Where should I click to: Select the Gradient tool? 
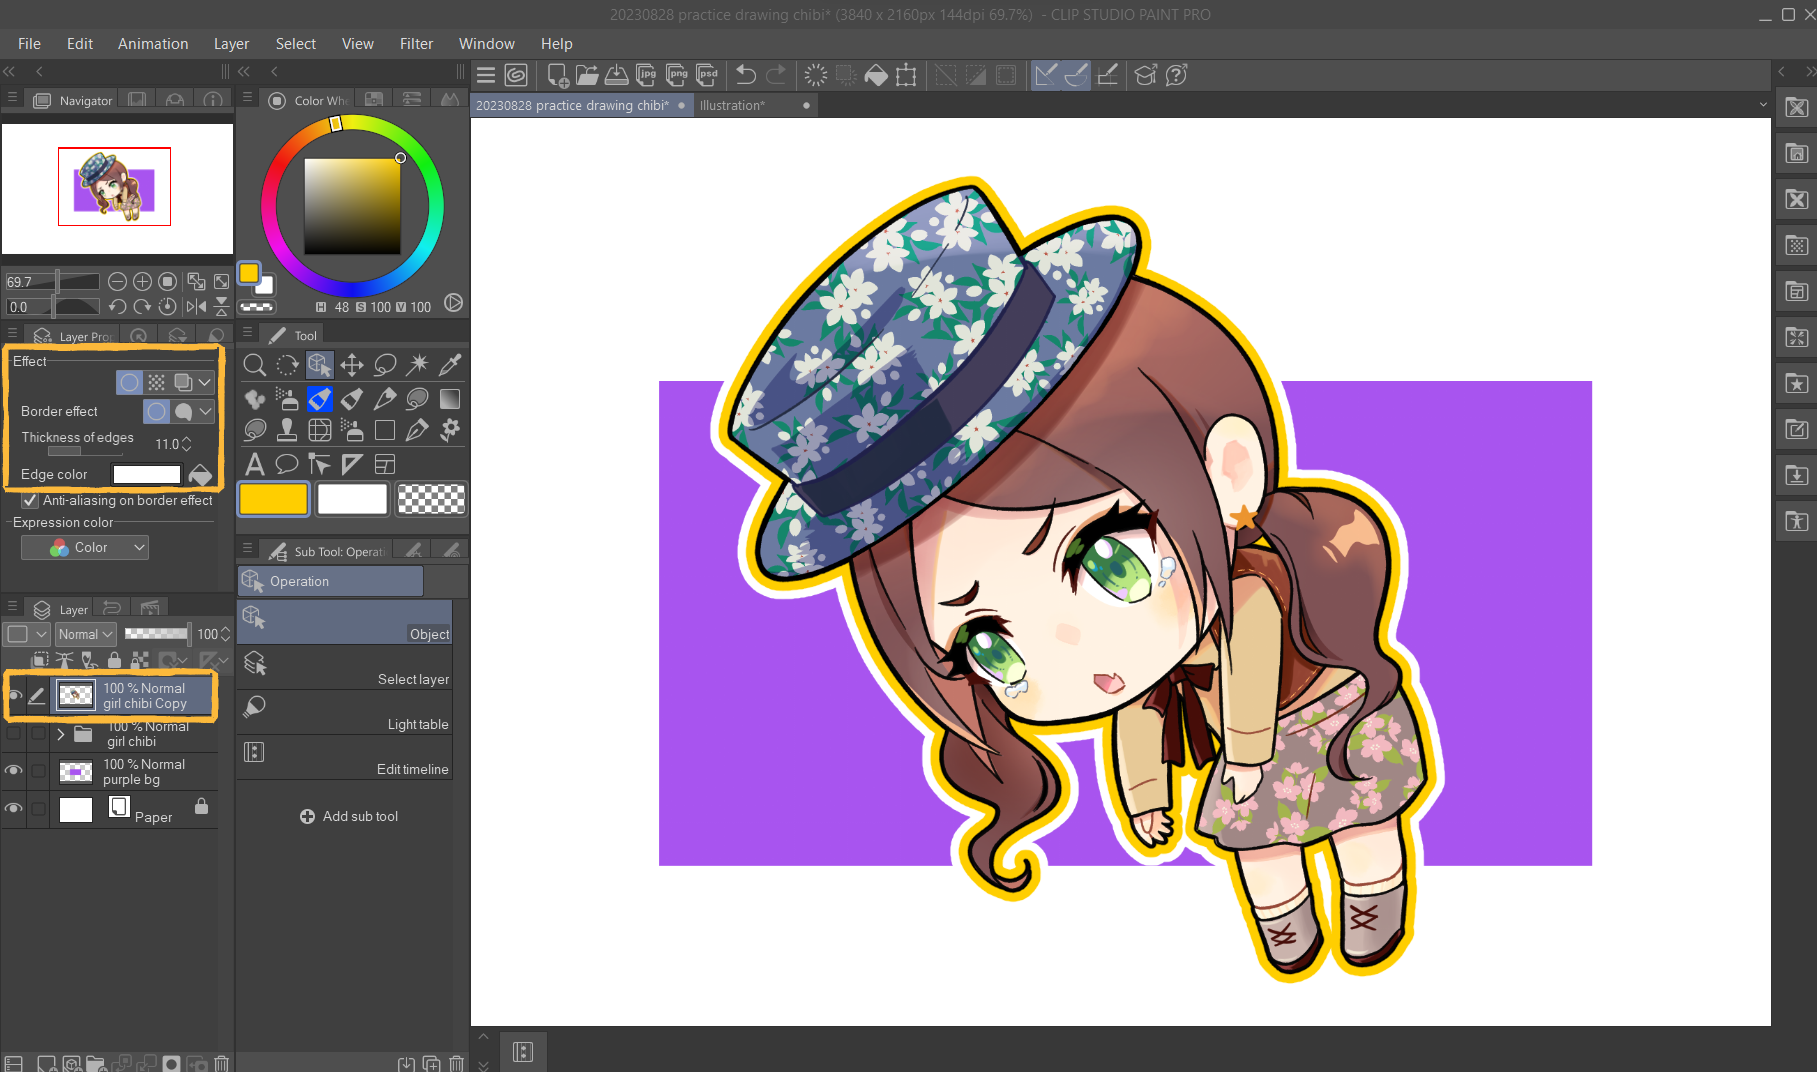[450, 399]
